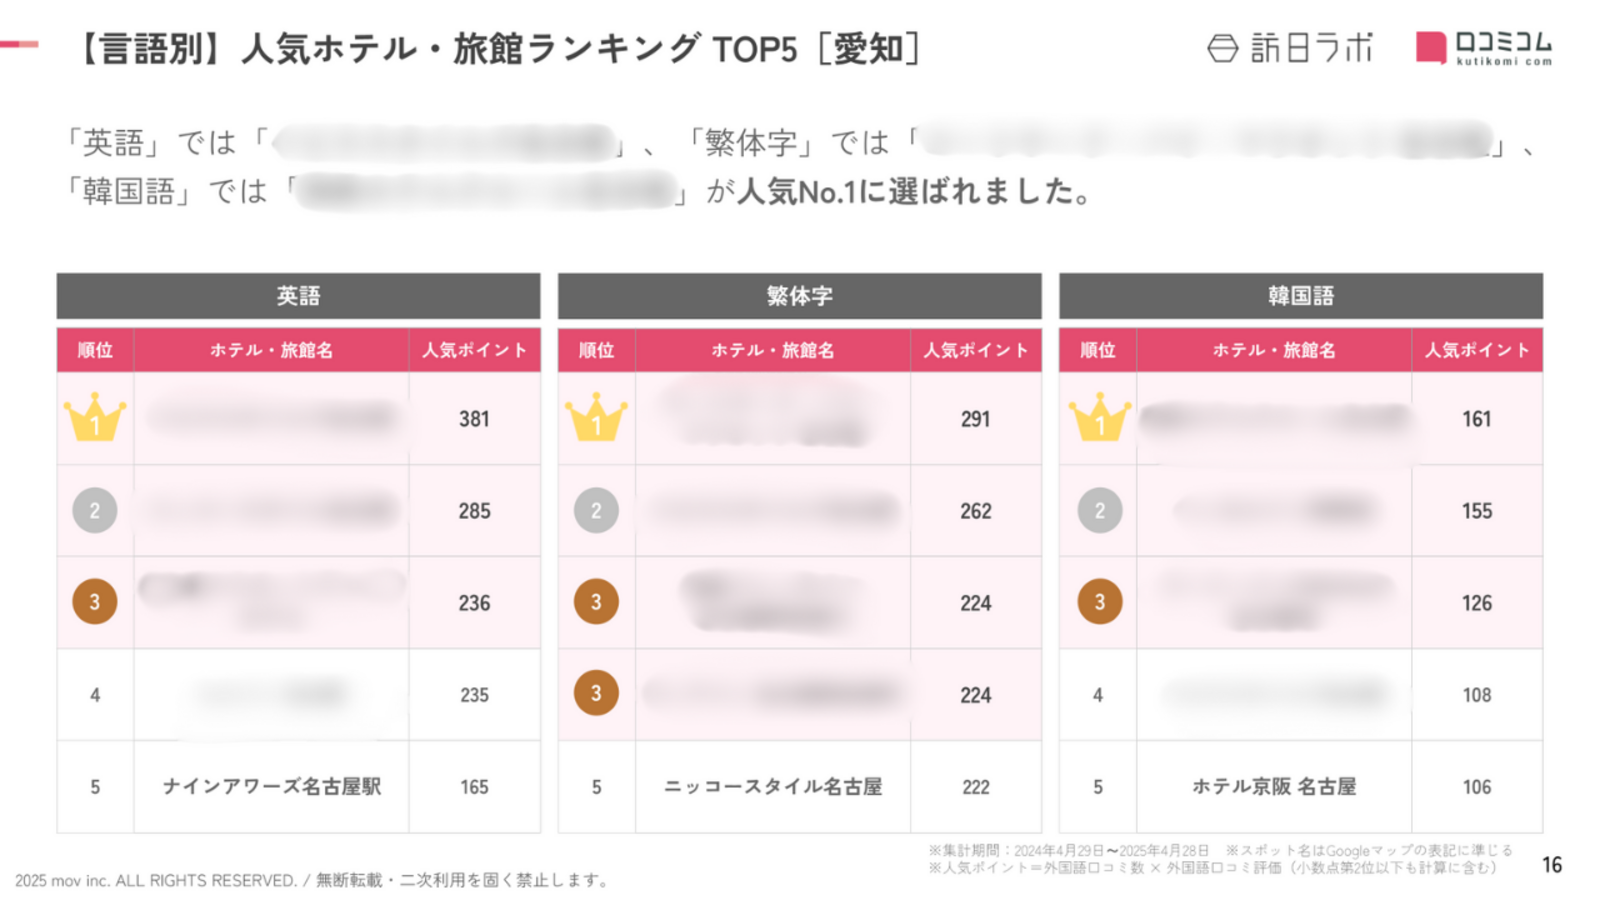
Task: Click the gold crown in 繁体字 table
Action: [596, 417]
